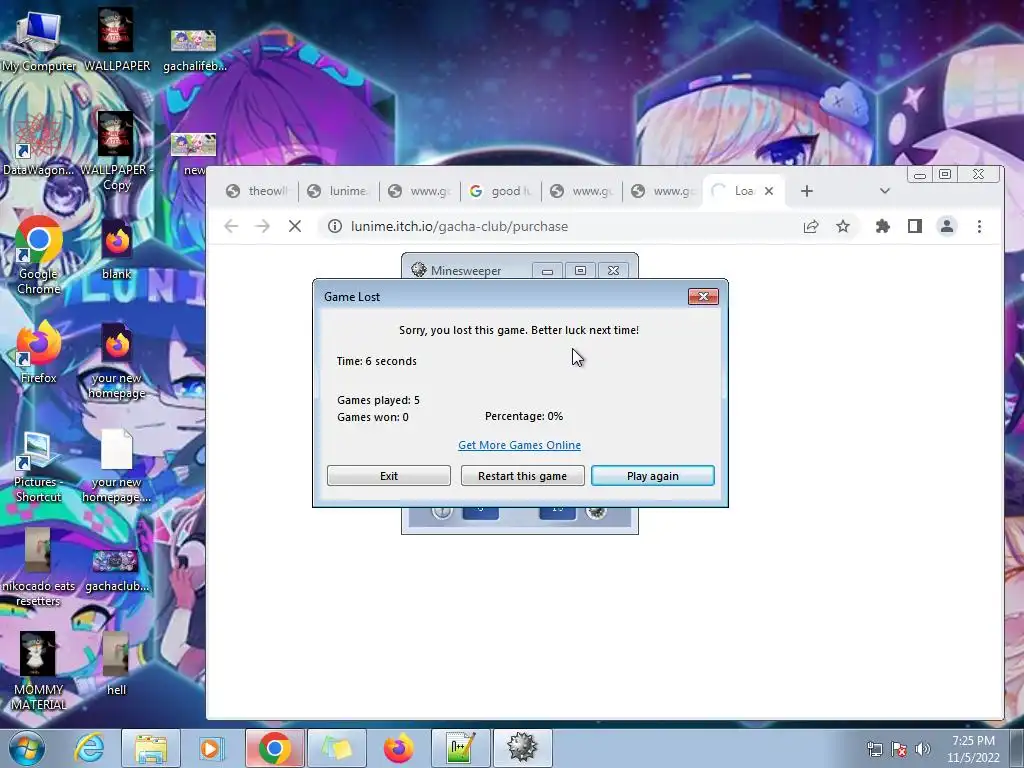This screenshot has width=1024, height=768.
Task: Go back in Chrome history
Action: pos(231,226)
